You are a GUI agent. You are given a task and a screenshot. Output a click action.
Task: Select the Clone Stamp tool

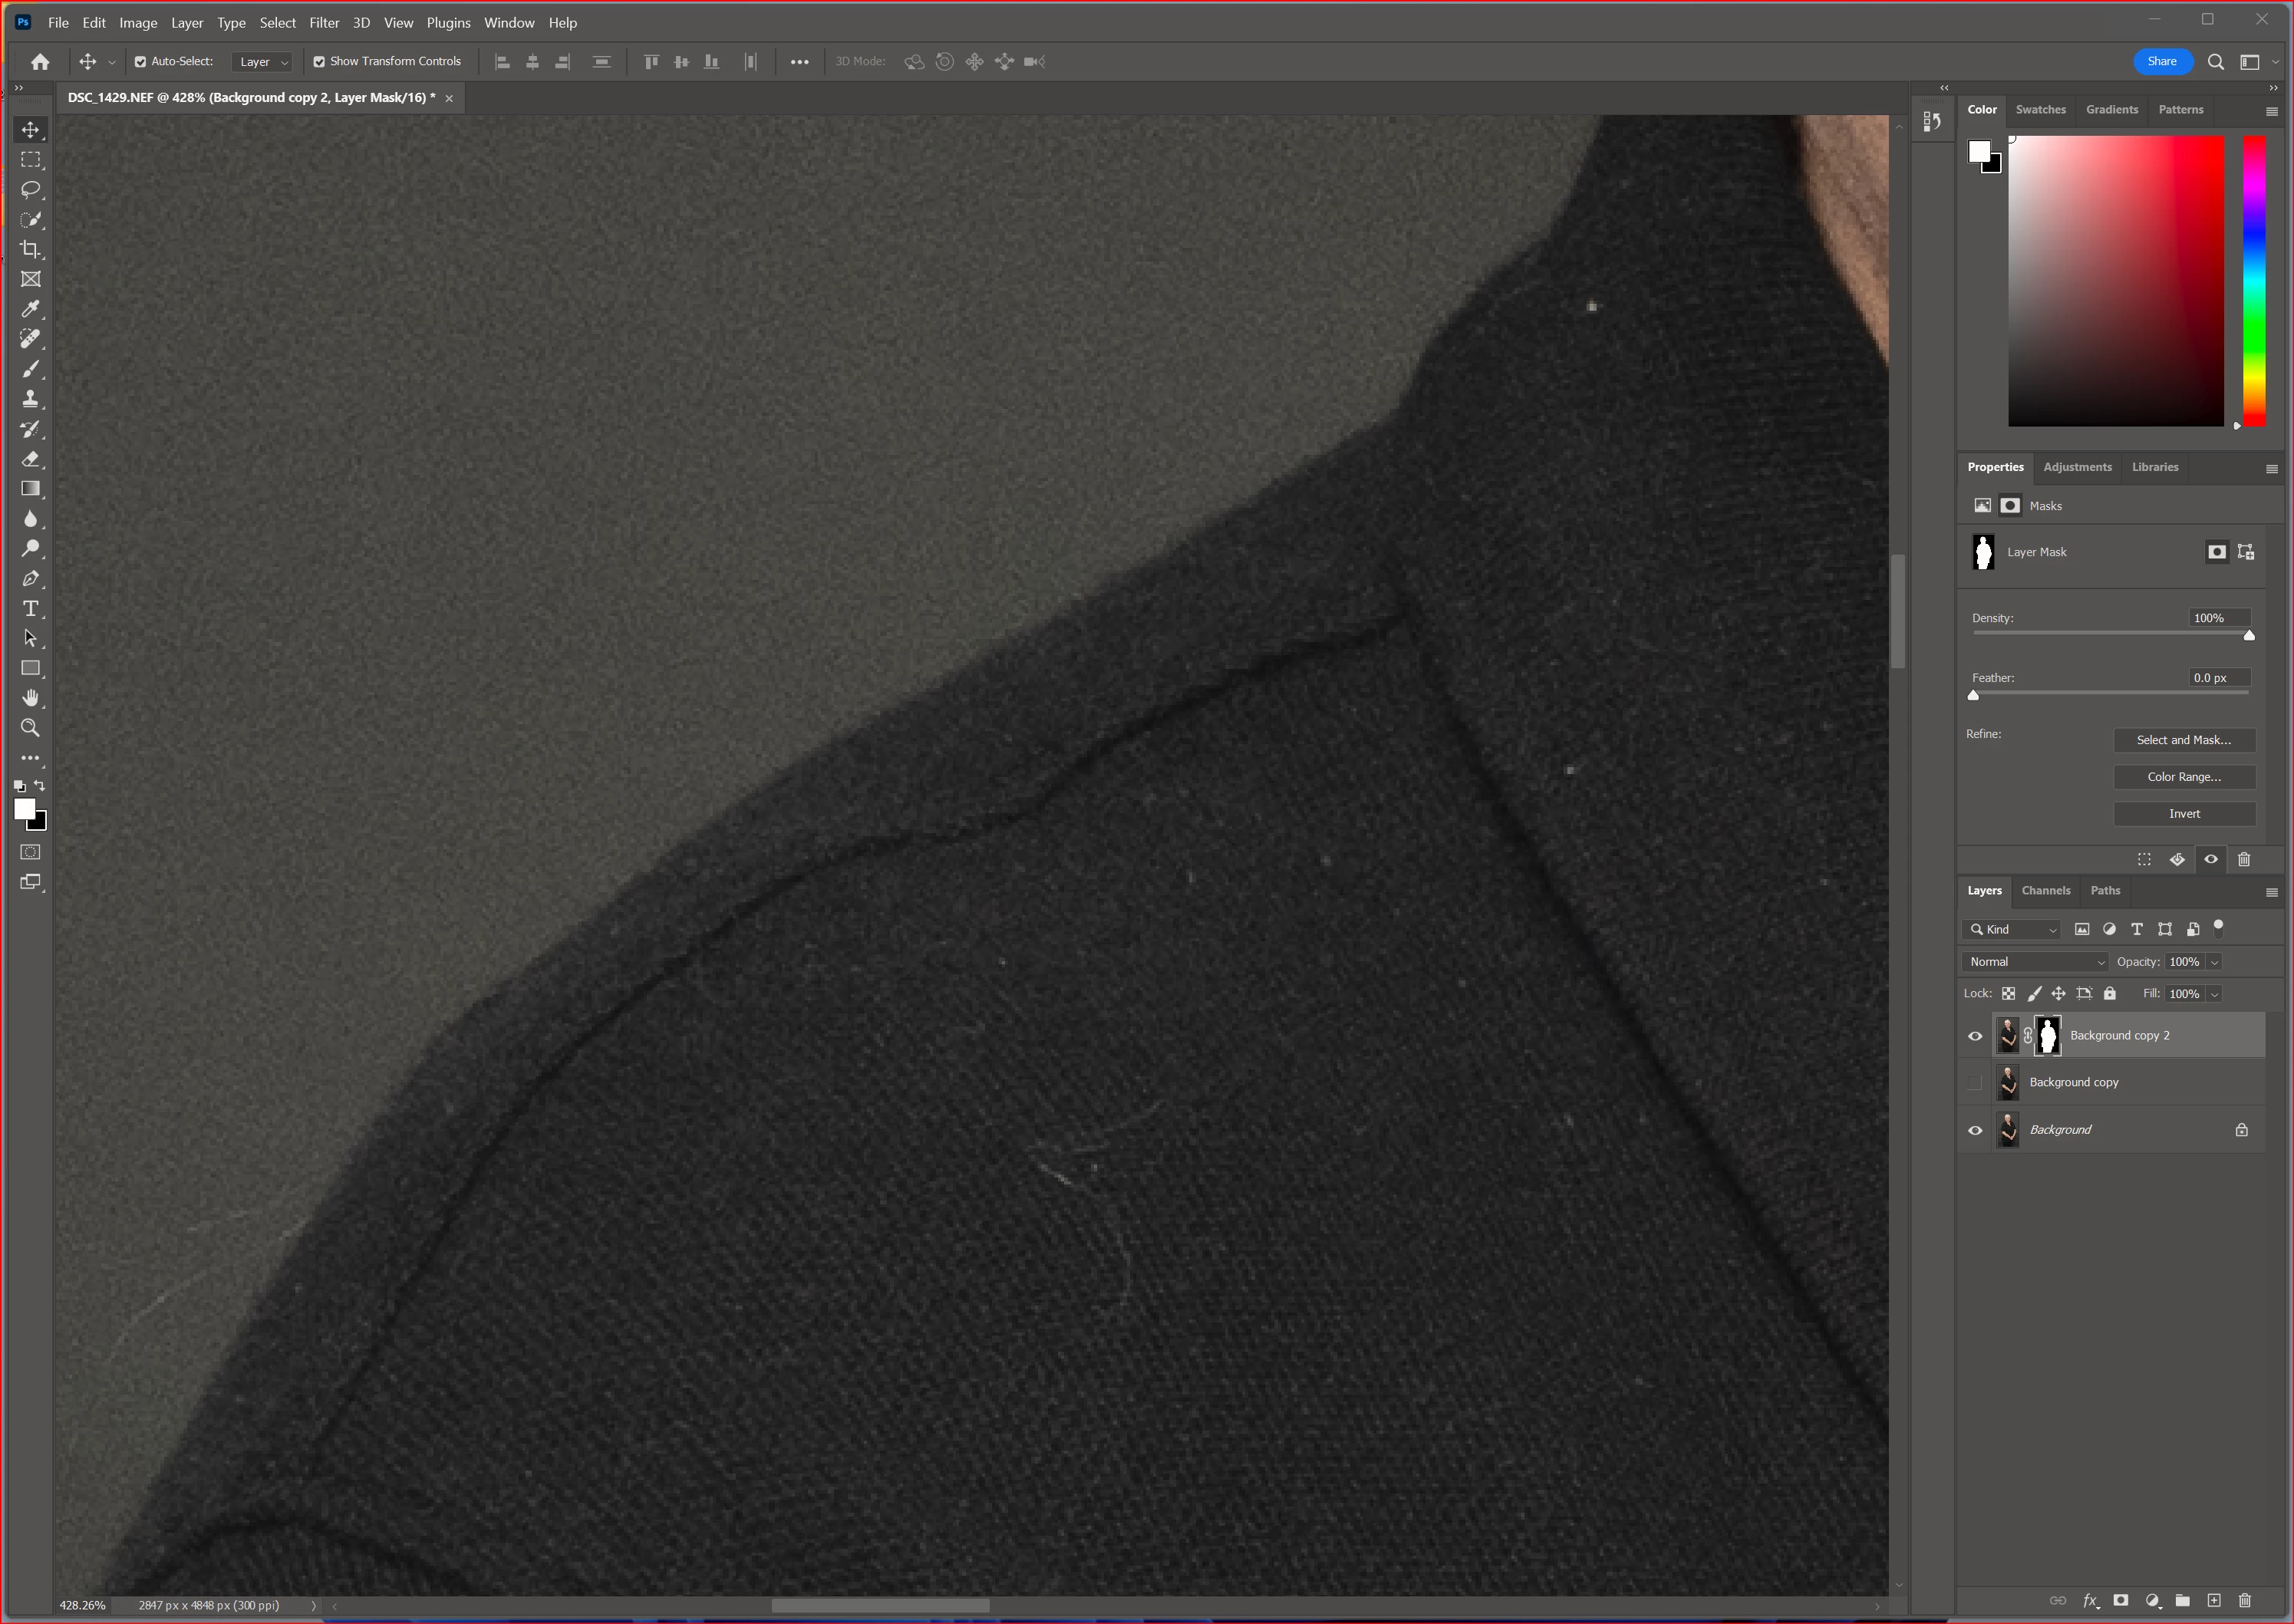coord(31,399)
